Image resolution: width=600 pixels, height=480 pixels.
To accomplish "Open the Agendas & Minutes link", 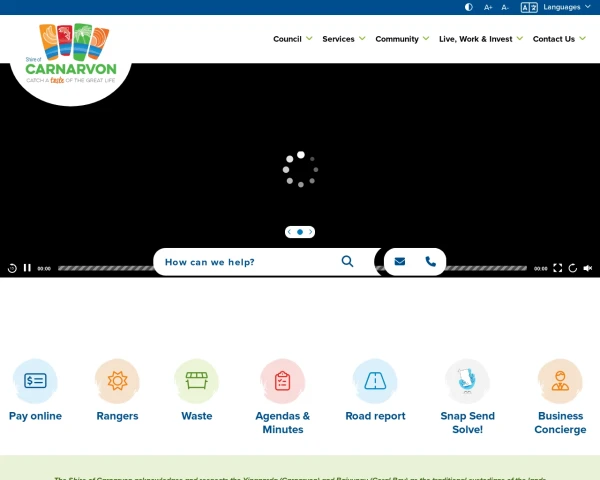I will pyautogui.click(x=283, y=423).
